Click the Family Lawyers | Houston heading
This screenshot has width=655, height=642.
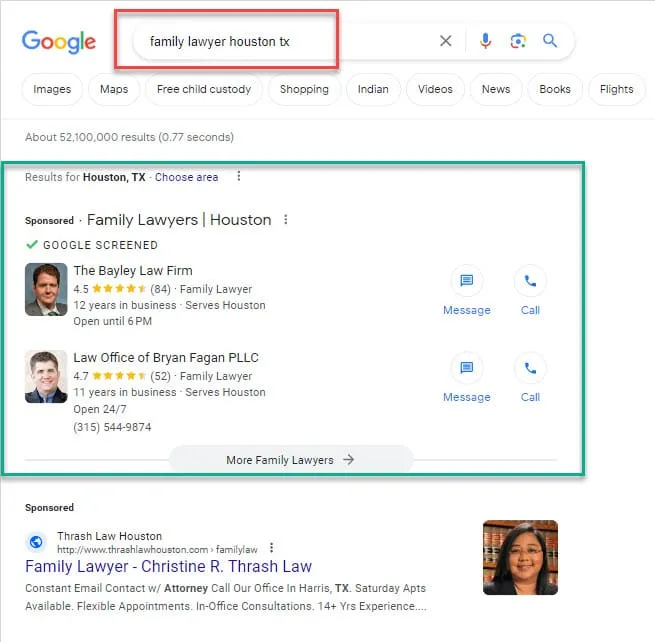[x=179, y=220]
